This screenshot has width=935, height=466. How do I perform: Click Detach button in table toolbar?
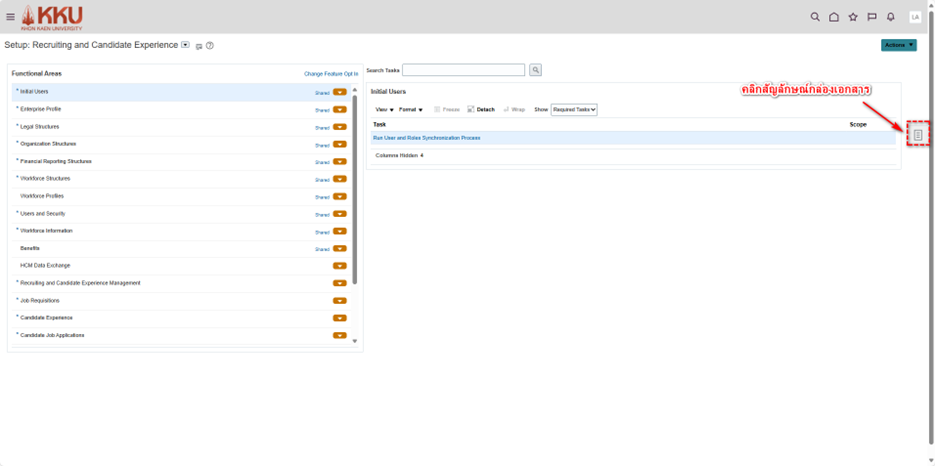tap(481, 110)
